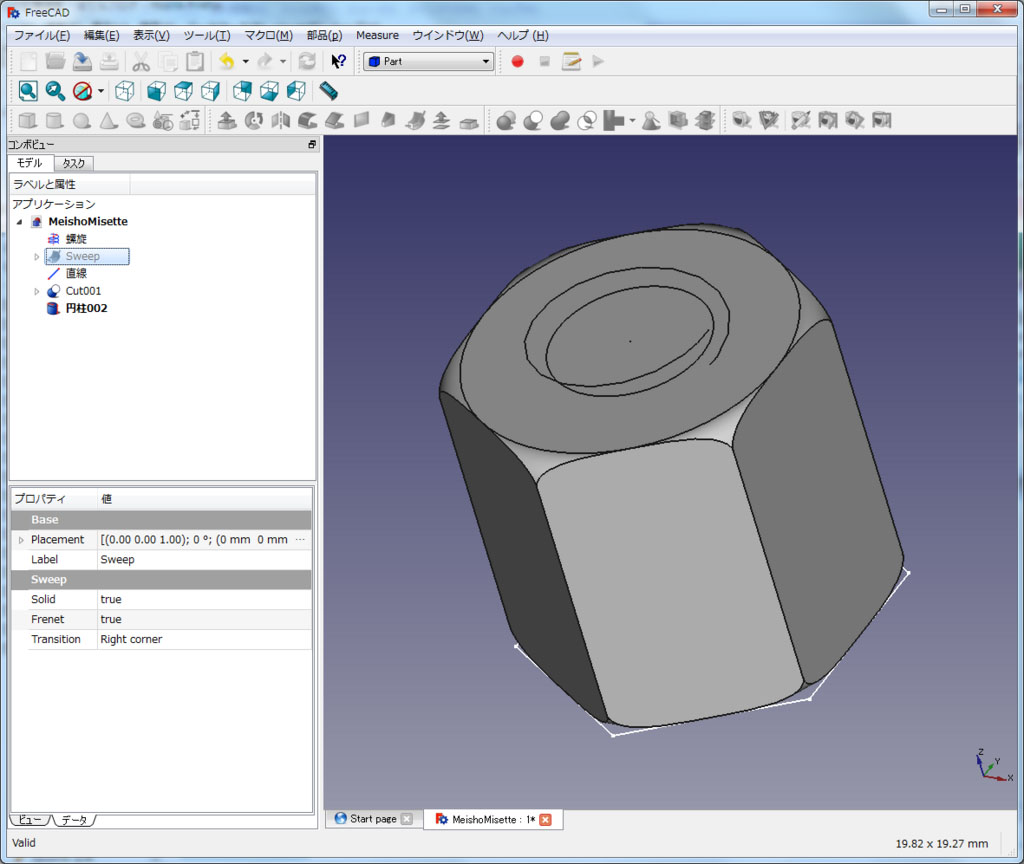Click the Paste clipboard icon

pyautogui.click(x=195, y=61)
